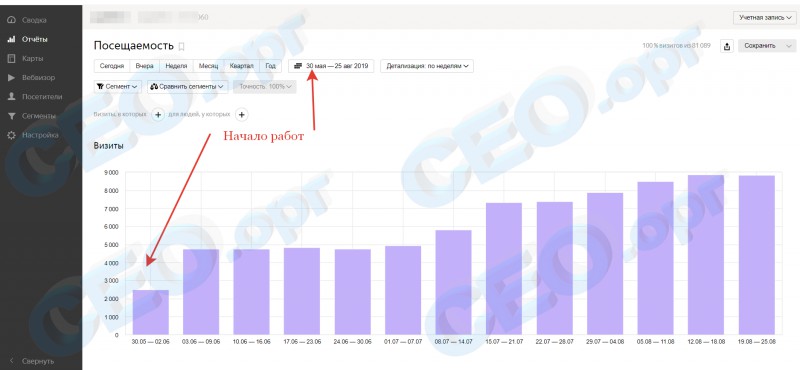Expand the Сохранить dropdown arrow
The height and width of the screenshot is (370, 800).
[x=789, y=46]
